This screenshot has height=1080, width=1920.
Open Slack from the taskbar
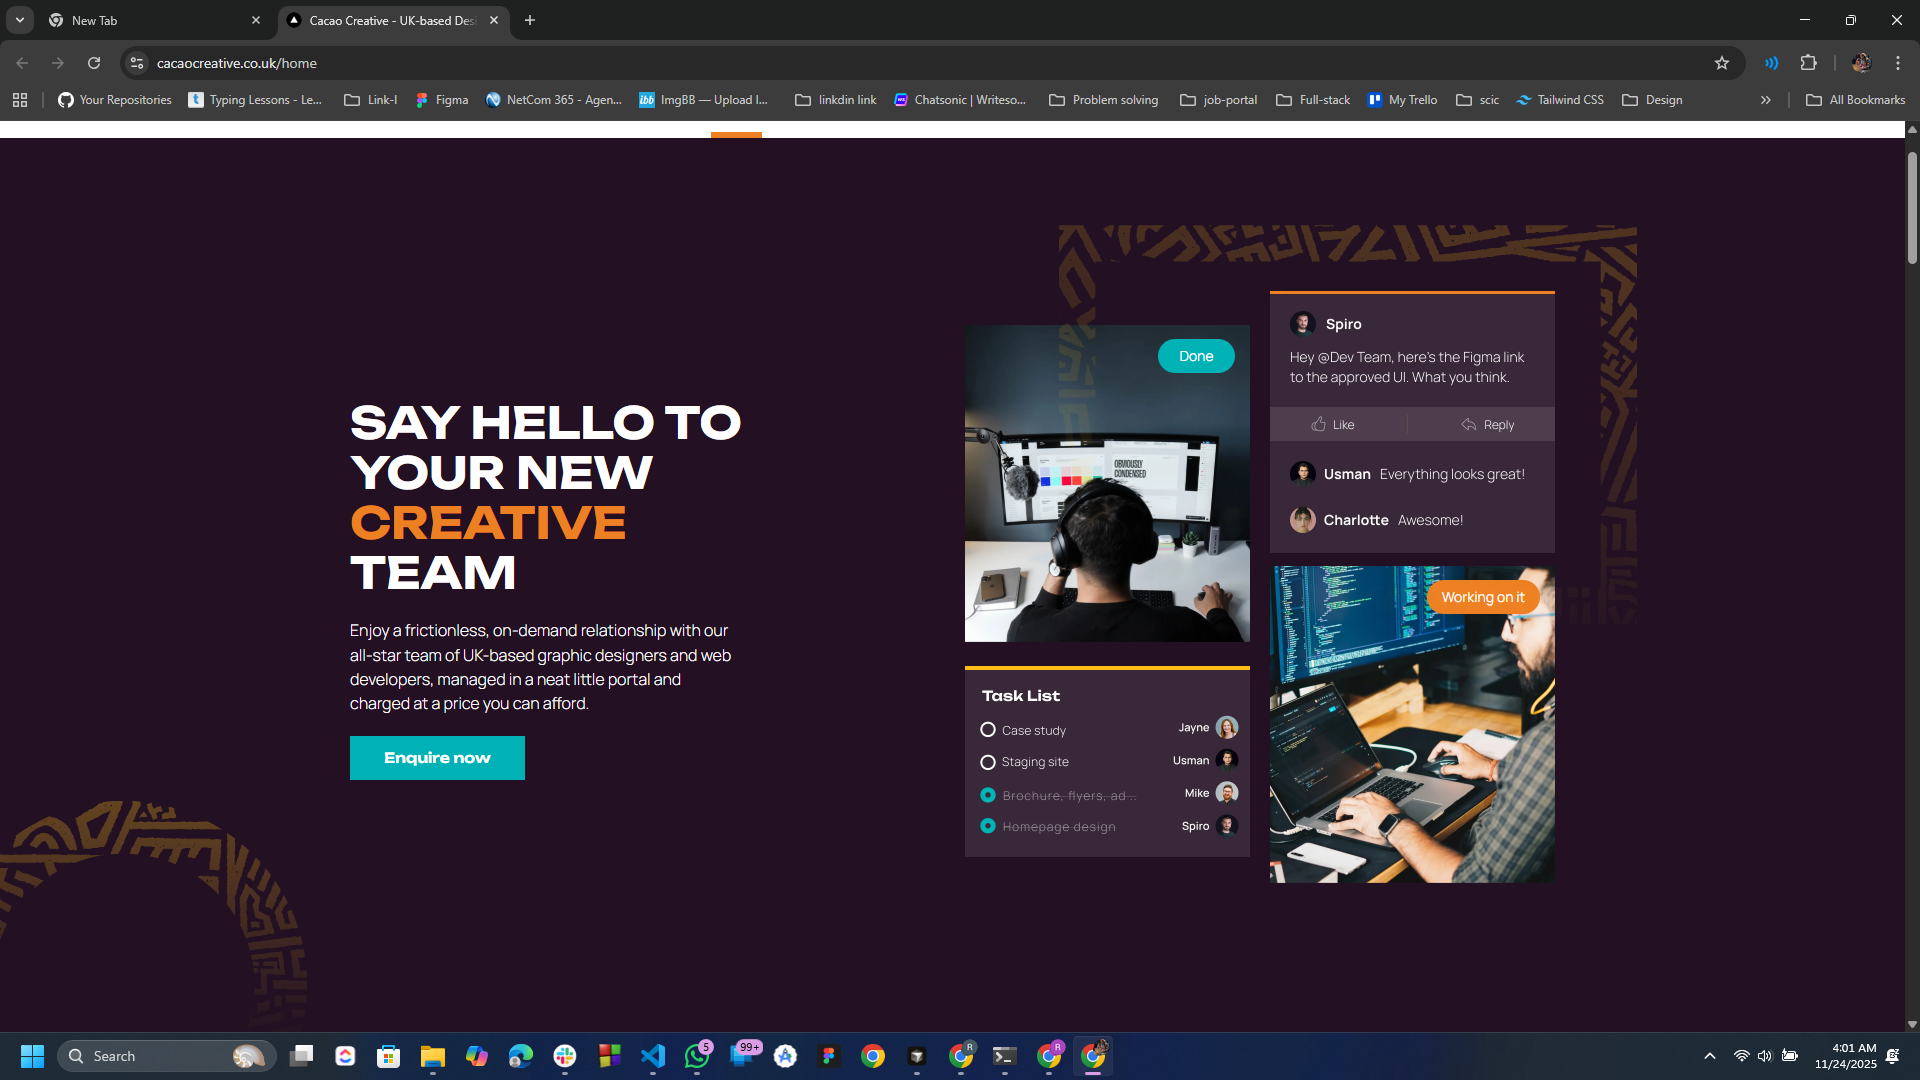pos(565,1056)
